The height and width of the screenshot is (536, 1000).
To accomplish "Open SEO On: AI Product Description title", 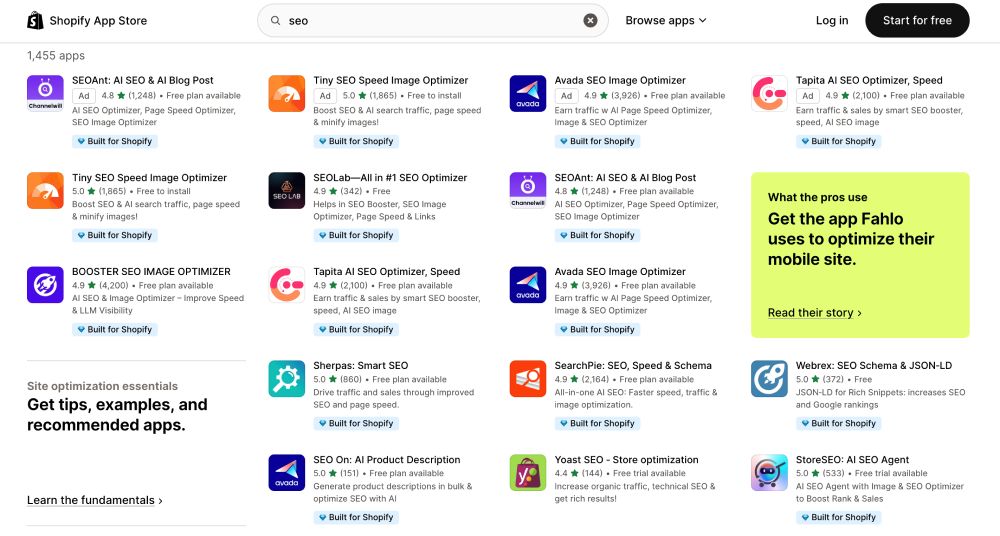I will tap(386, 459).
